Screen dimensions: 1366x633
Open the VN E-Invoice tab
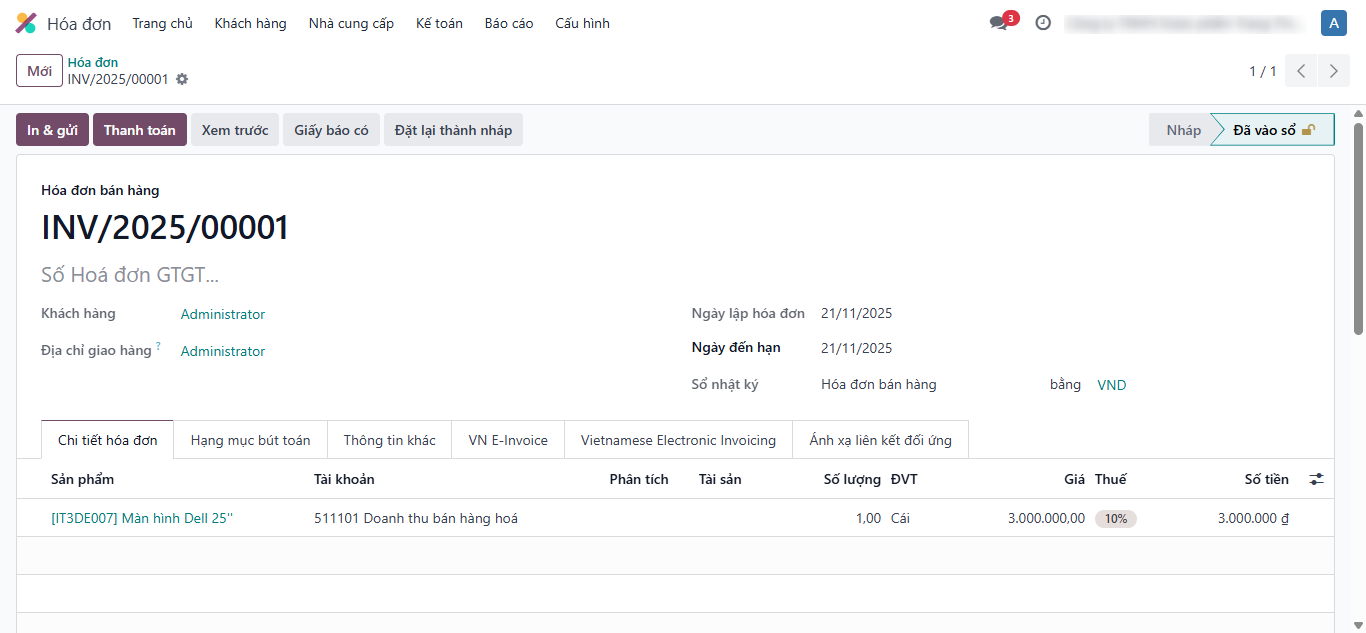tap(508, 440)
